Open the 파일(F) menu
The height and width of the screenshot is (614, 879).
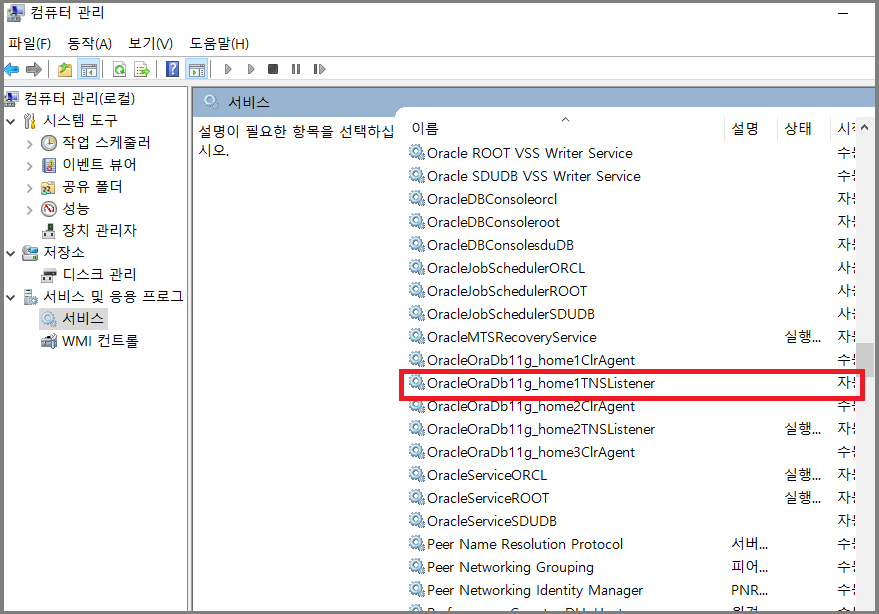[30, 43]
